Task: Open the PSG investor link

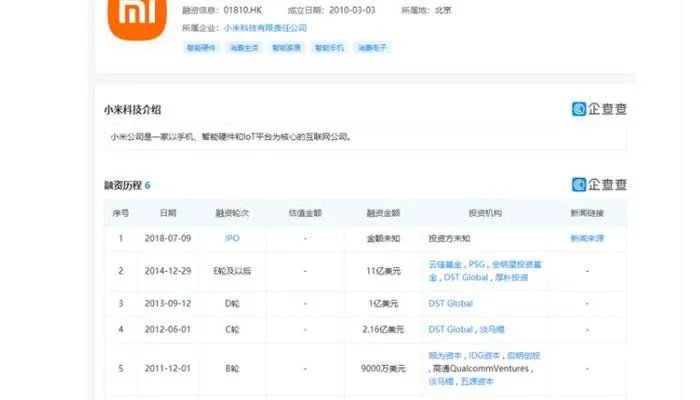Action: (477, 264)
